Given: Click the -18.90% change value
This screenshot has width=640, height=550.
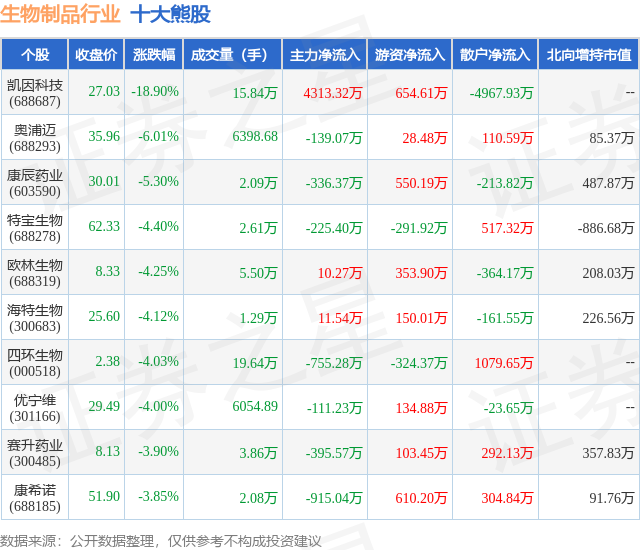Looking at the screenshot, I should (155, 91).
